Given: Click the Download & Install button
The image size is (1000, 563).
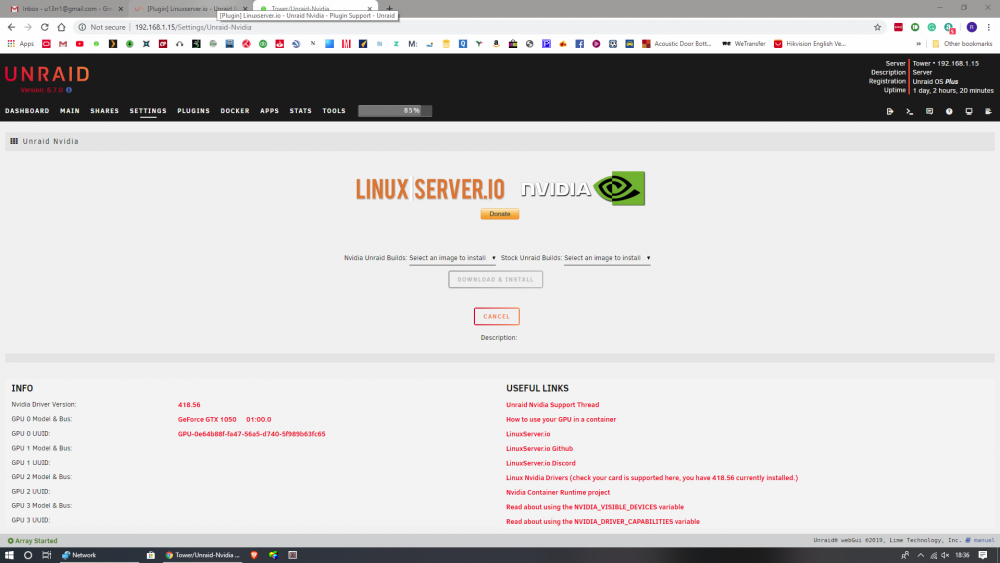Looking at the screenshot, I should click(x=496, y=279).
